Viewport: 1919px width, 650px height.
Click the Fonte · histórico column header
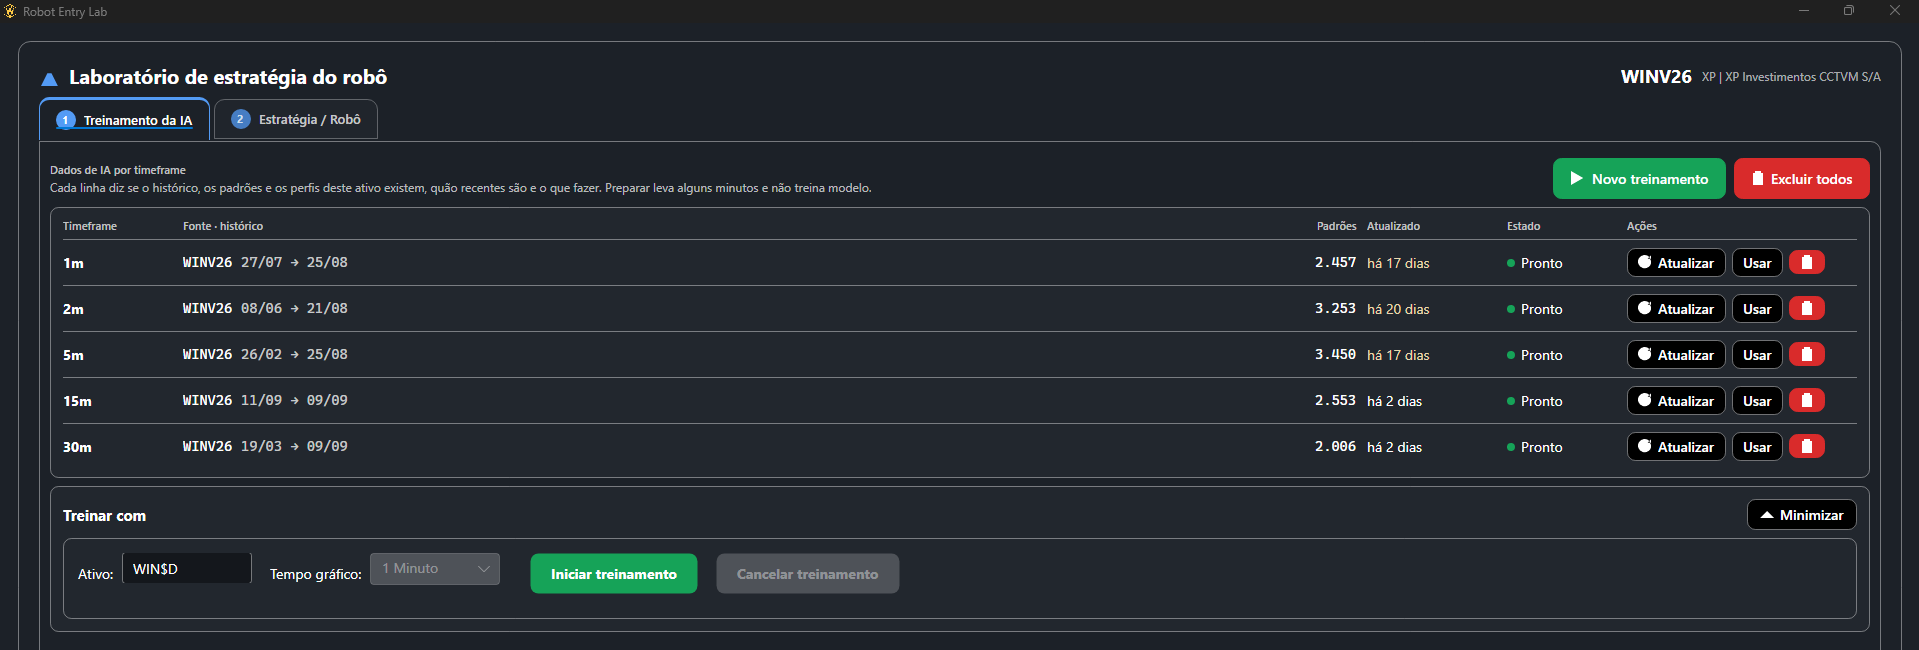tap(223, 226)
